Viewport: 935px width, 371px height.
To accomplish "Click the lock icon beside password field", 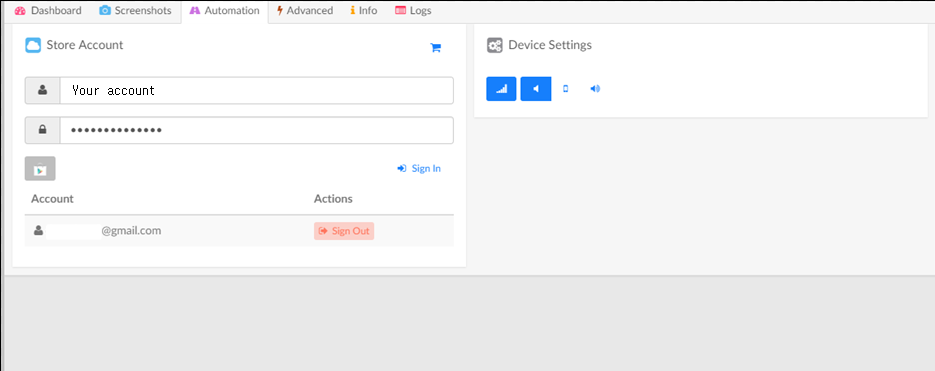I will (x=42, y=130).
